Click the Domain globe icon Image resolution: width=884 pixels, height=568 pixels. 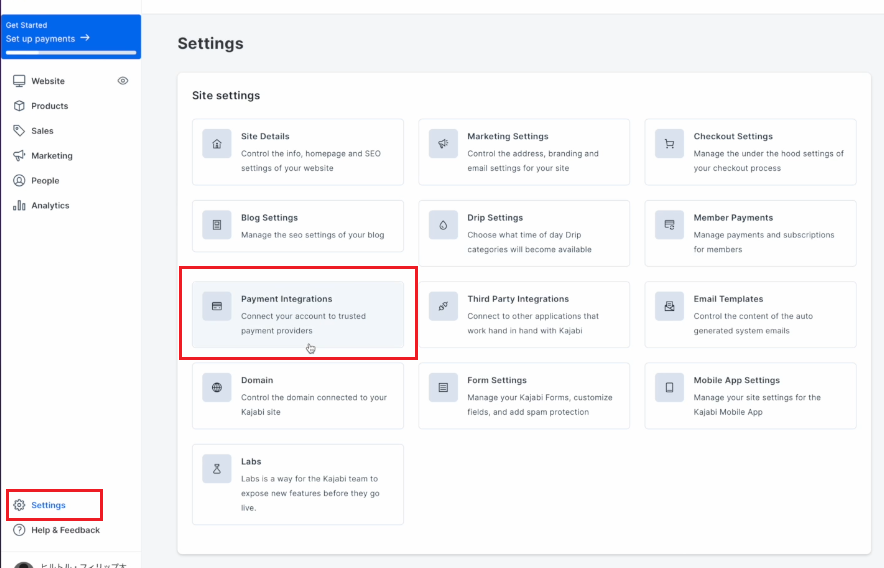point(217,388)
